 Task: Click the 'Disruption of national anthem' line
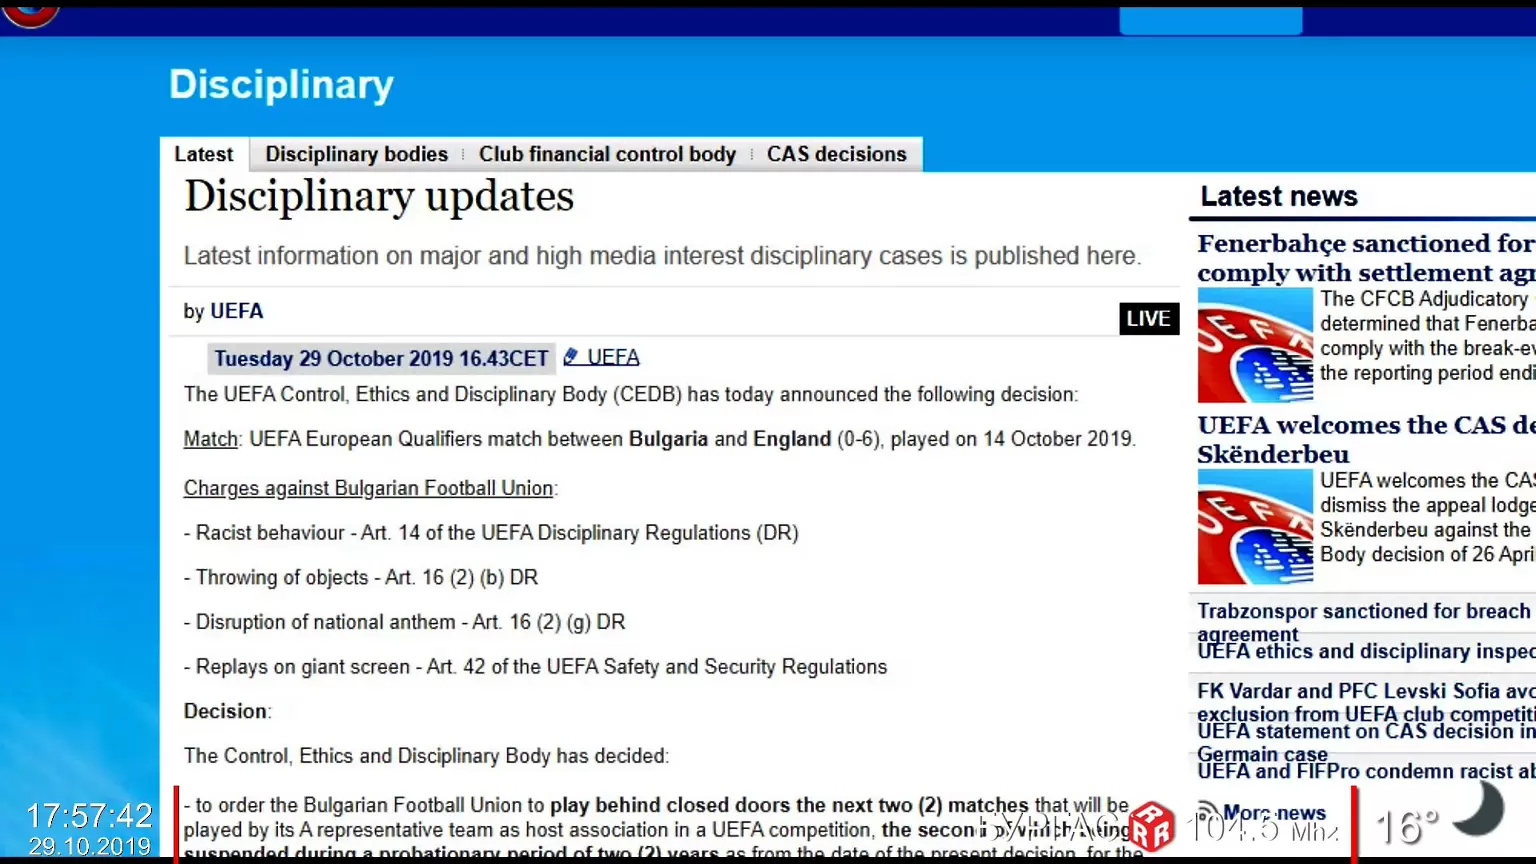click(x=404, y=622)
